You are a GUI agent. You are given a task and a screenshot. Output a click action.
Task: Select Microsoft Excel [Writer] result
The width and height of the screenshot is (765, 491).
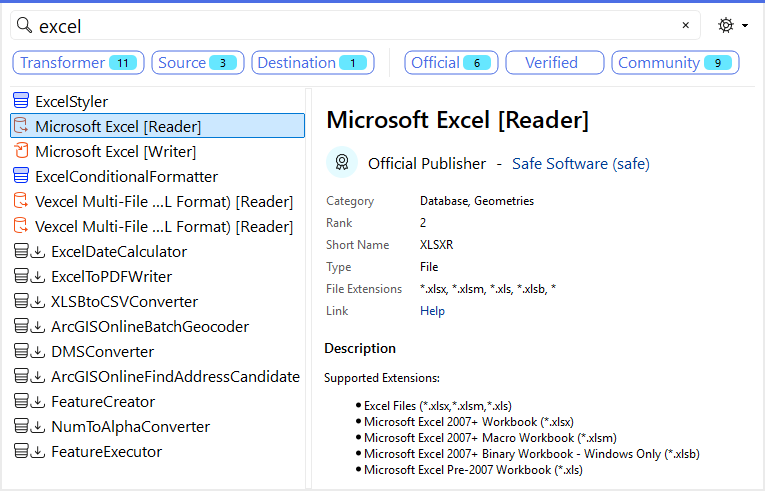(158, 151)
